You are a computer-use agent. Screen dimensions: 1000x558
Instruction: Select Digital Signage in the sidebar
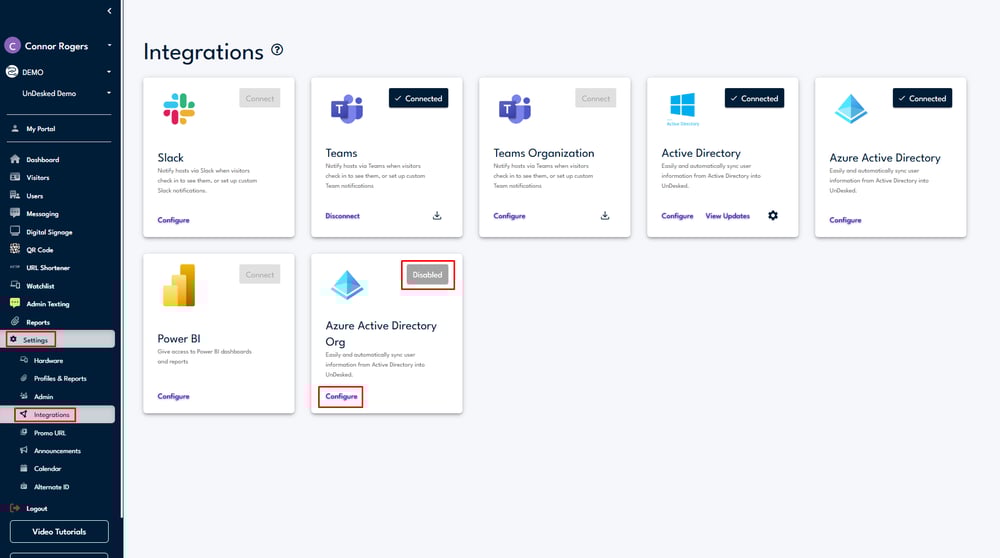(49, 232)
